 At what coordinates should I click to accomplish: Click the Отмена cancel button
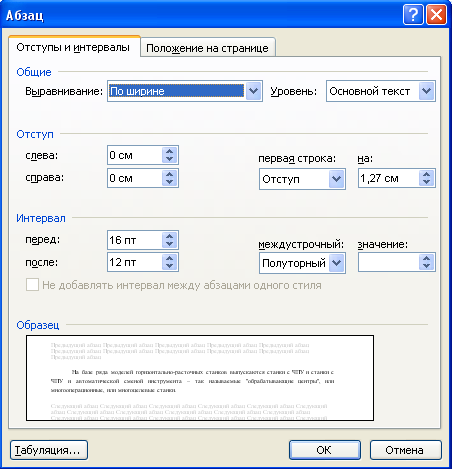click(405, 450)
